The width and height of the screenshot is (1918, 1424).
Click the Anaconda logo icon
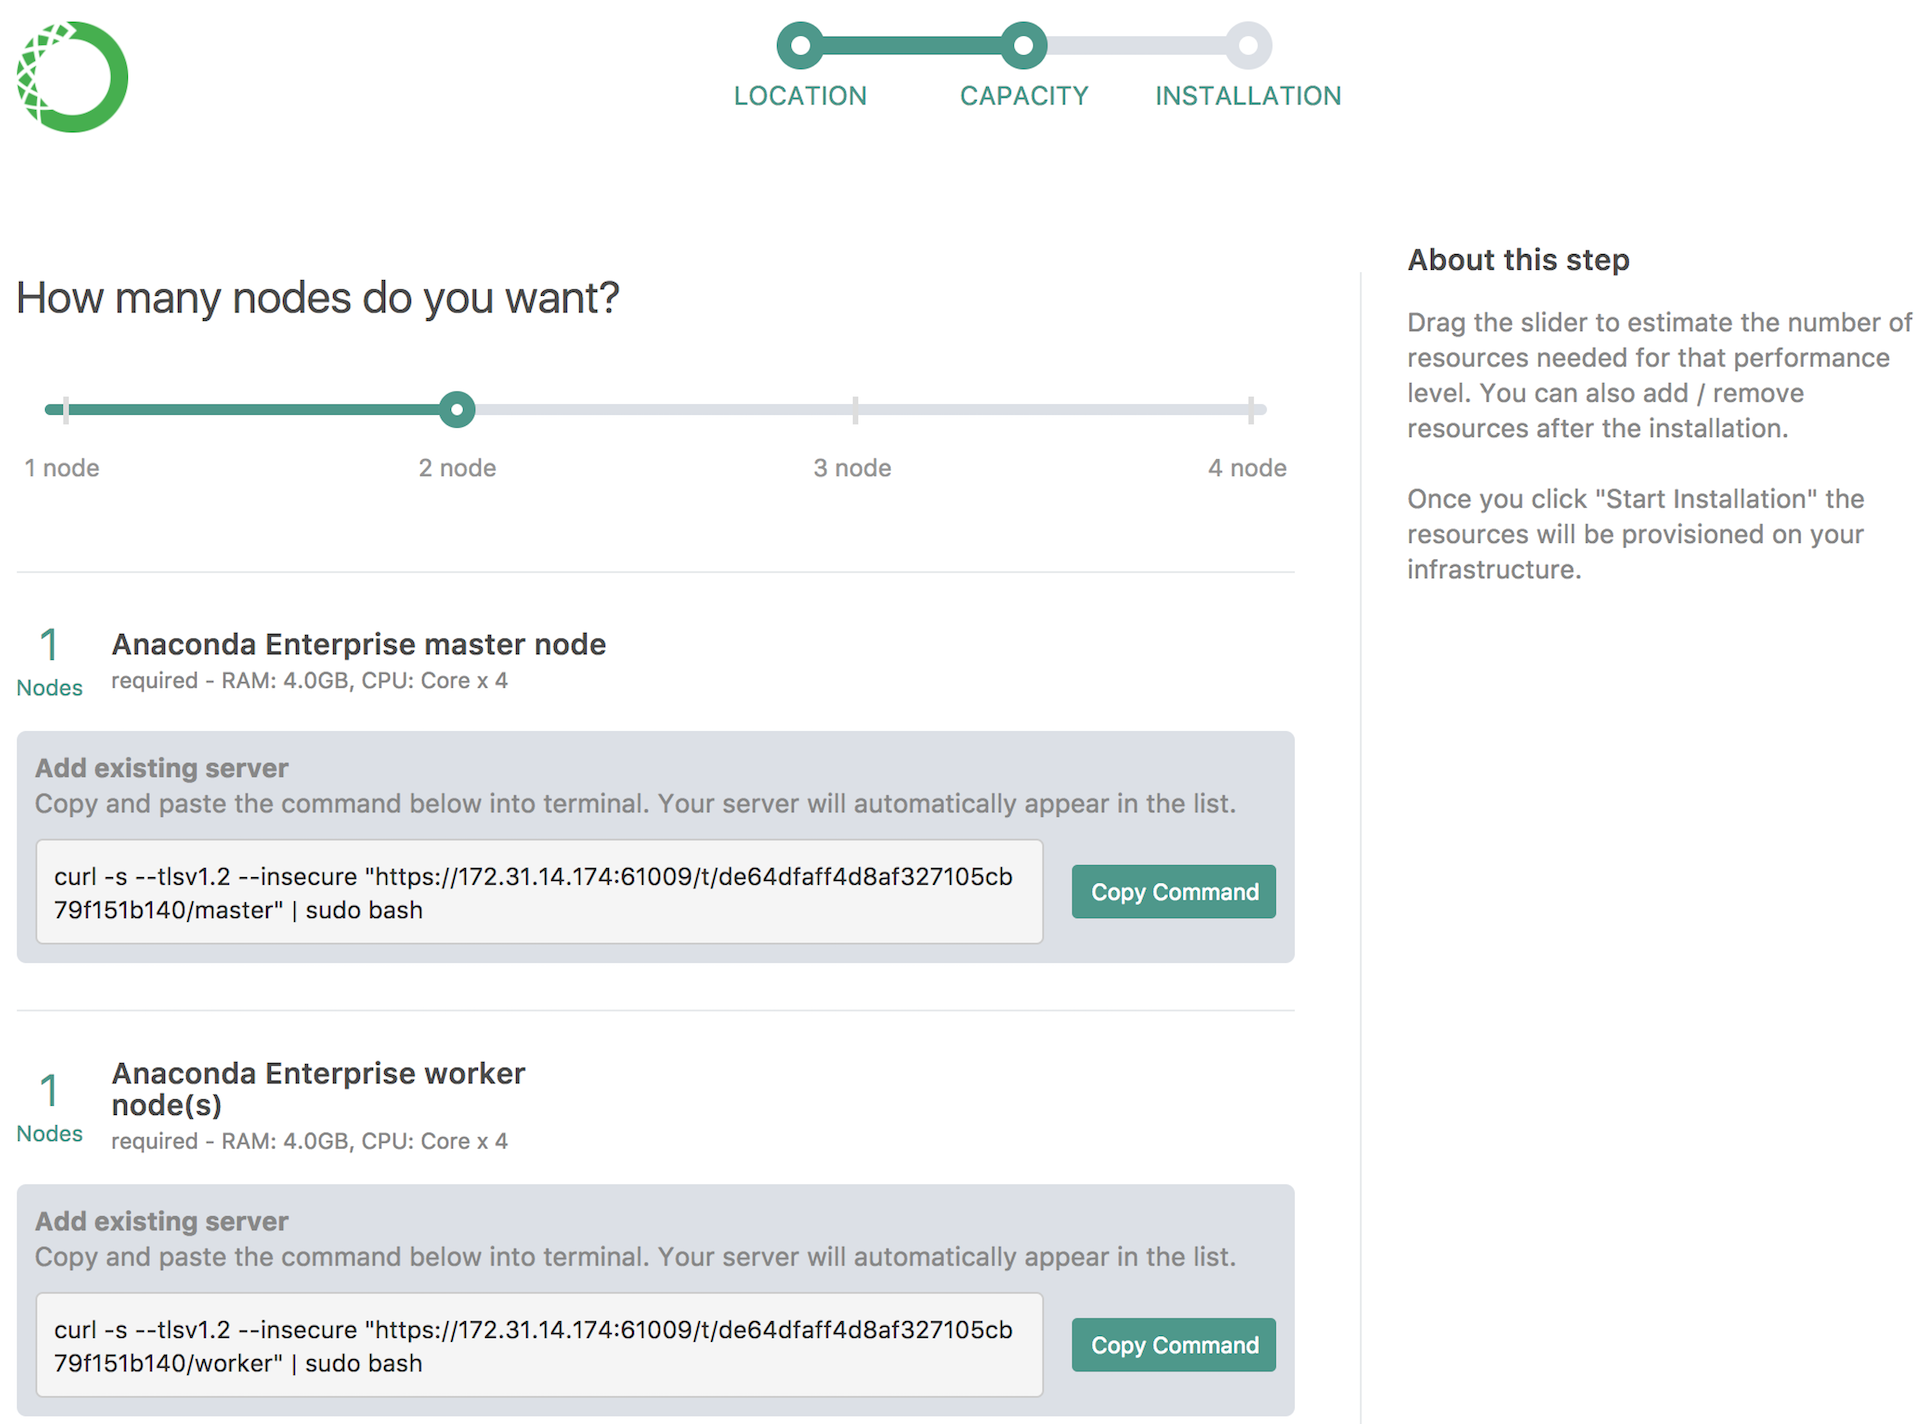pos(72,77)
